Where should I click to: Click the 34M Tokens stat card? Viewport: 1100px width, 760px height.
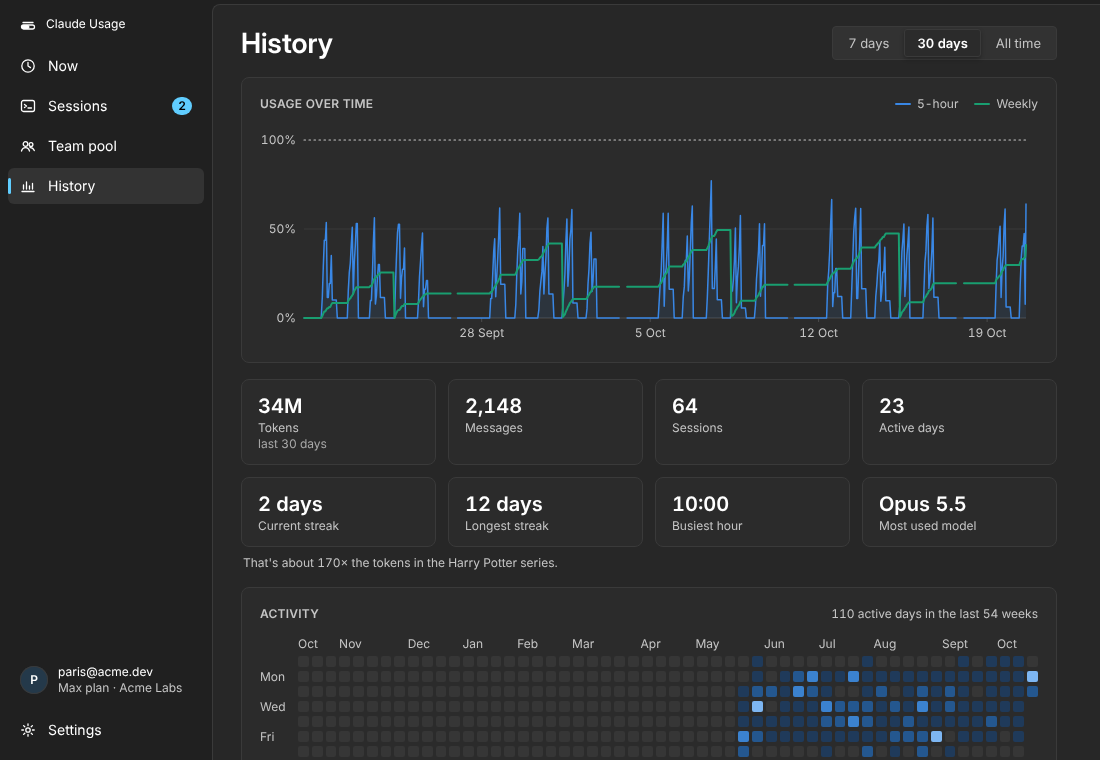[338, 422]
